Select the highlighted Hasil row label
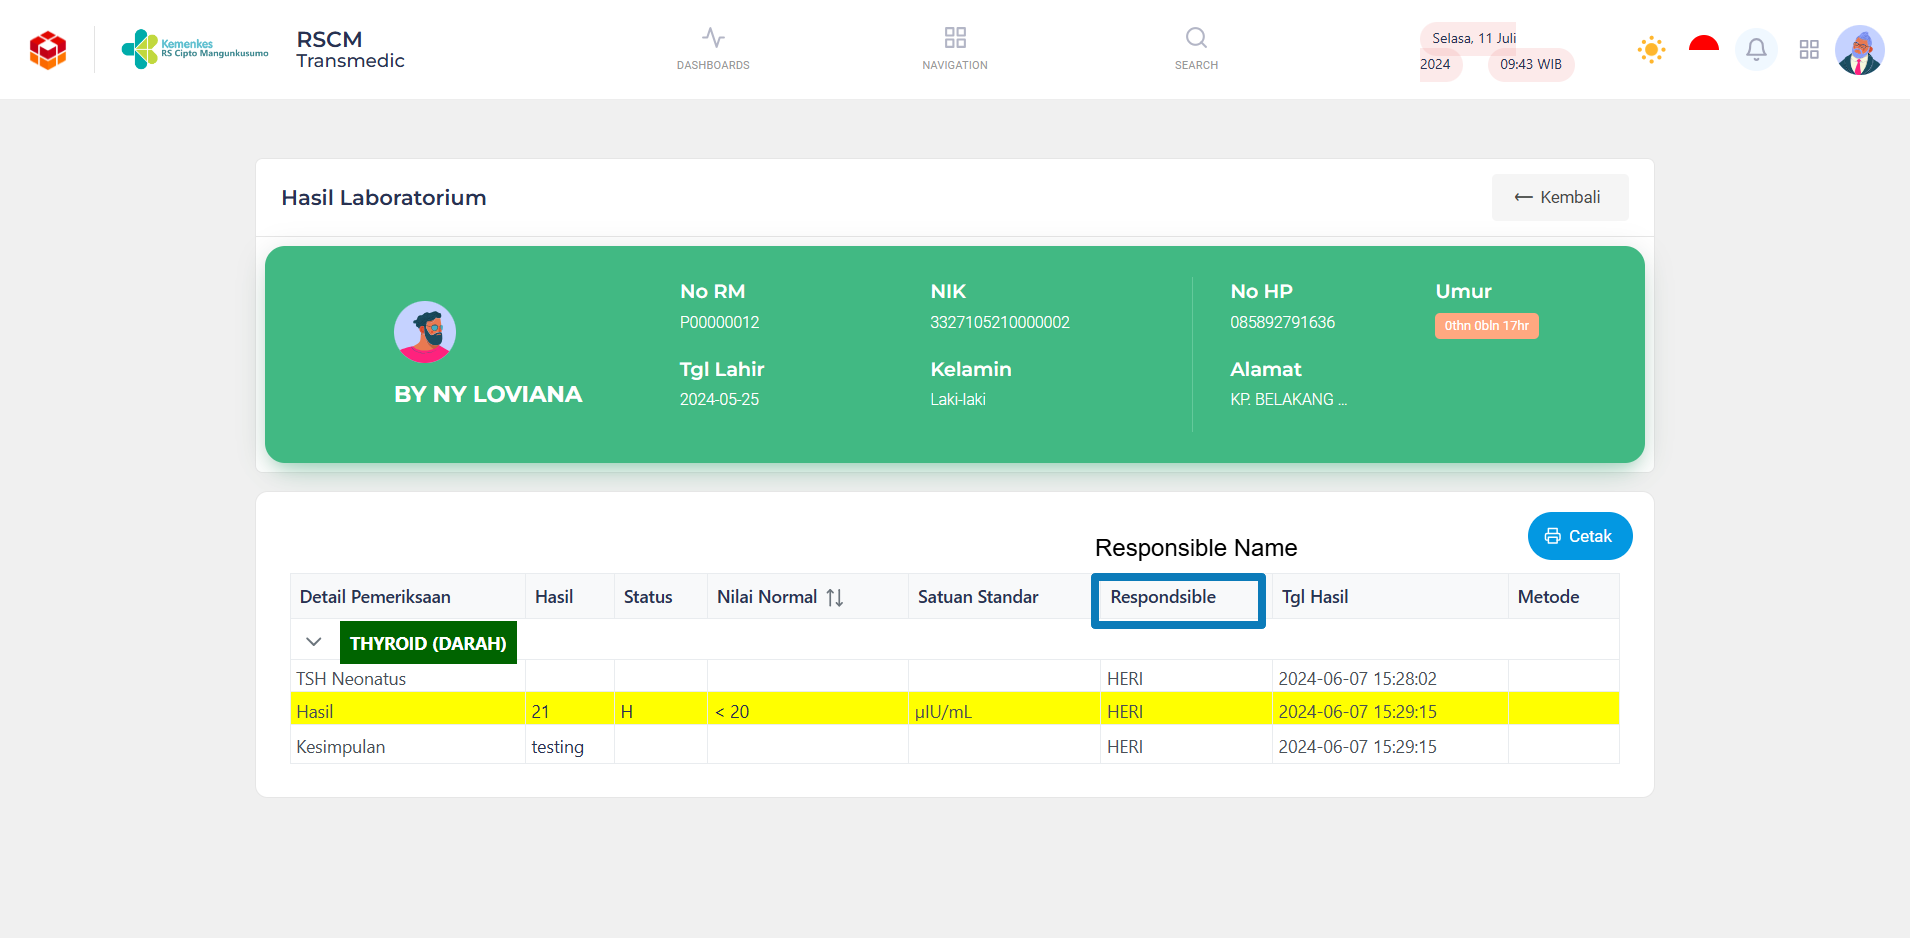The image size is (1910, 938). (x=315, y=712)
